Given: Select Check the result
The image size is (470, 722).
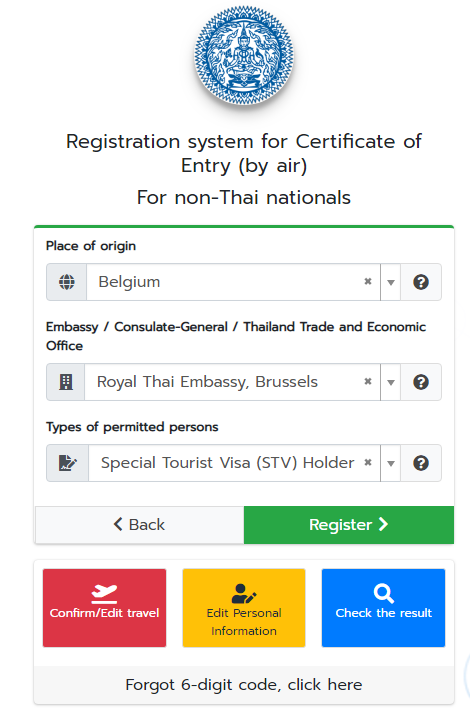Looking at the screenshot, I should 383,608.
